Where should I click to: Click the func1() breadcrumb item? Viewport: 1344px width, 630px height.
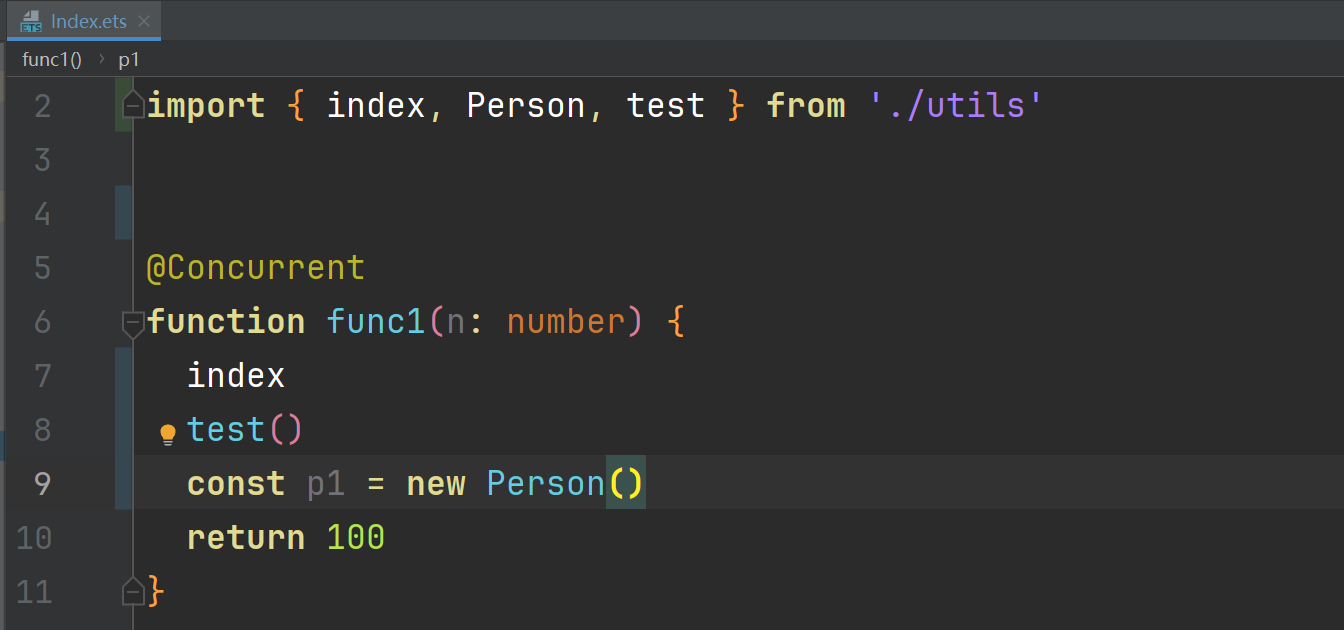(52, 60)
